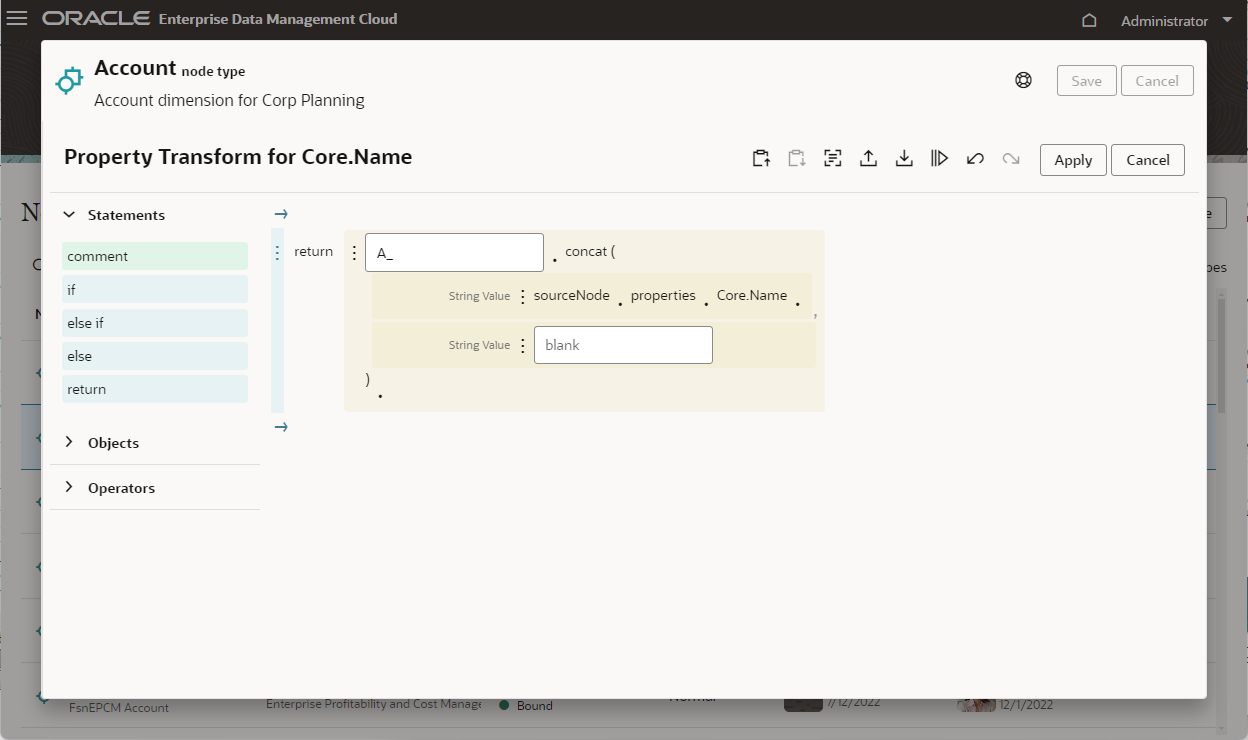Expand the Objects section

tap(69, 442)
